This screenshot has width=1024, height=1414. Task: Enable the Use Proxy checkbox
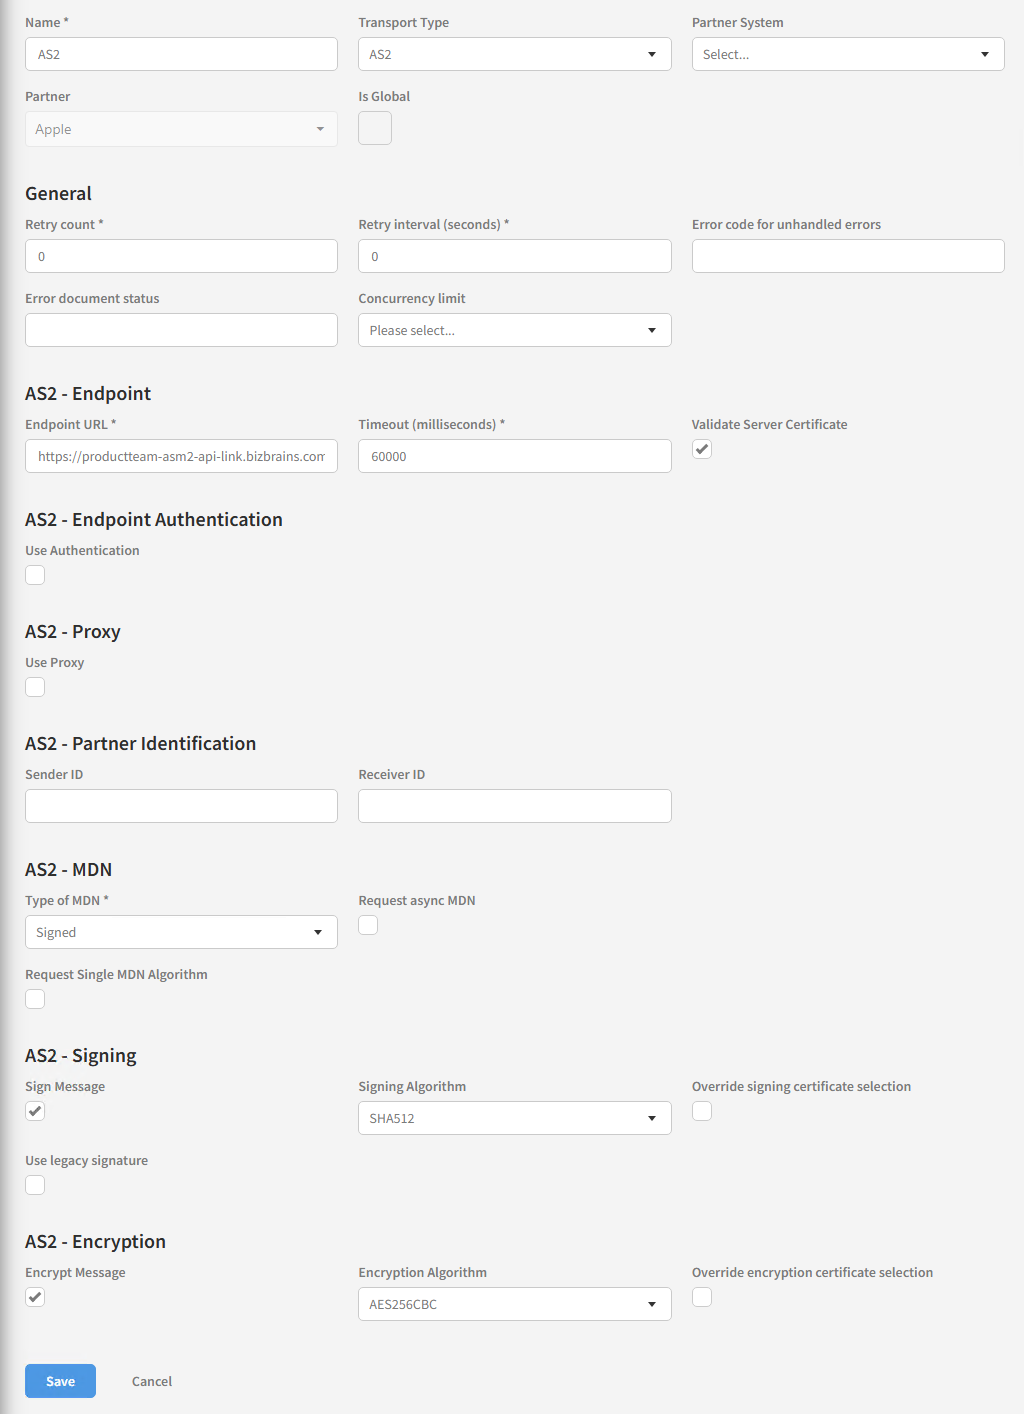[35, 687]
